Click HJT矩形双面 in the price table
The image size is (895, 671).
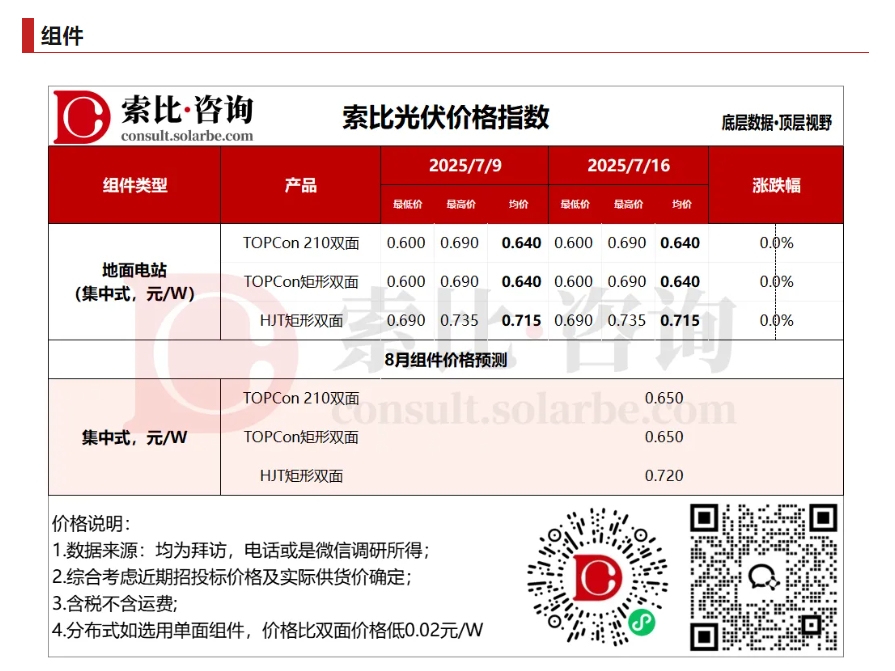click(x=301, y=321)
